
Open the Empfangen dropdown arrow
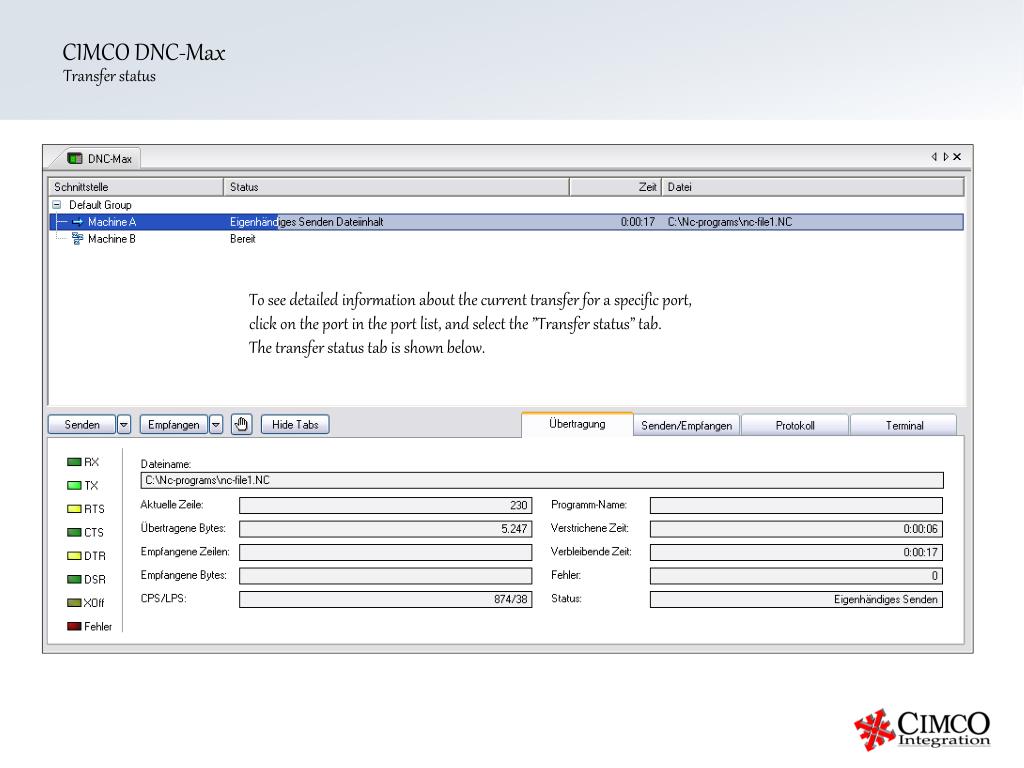(216, 424)
